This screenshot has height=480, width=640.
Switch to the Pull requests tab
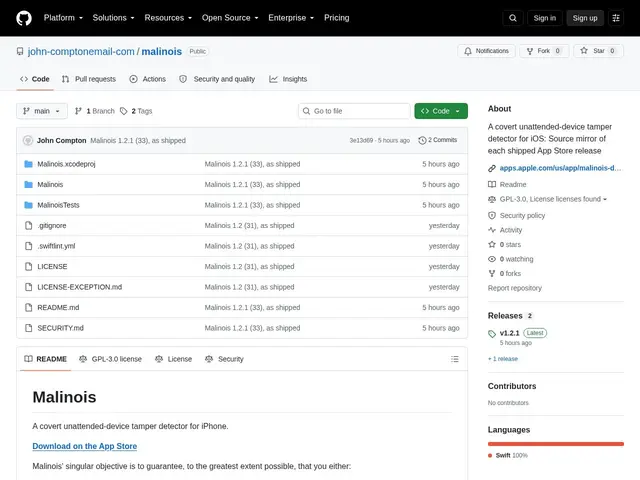(89, 79)
